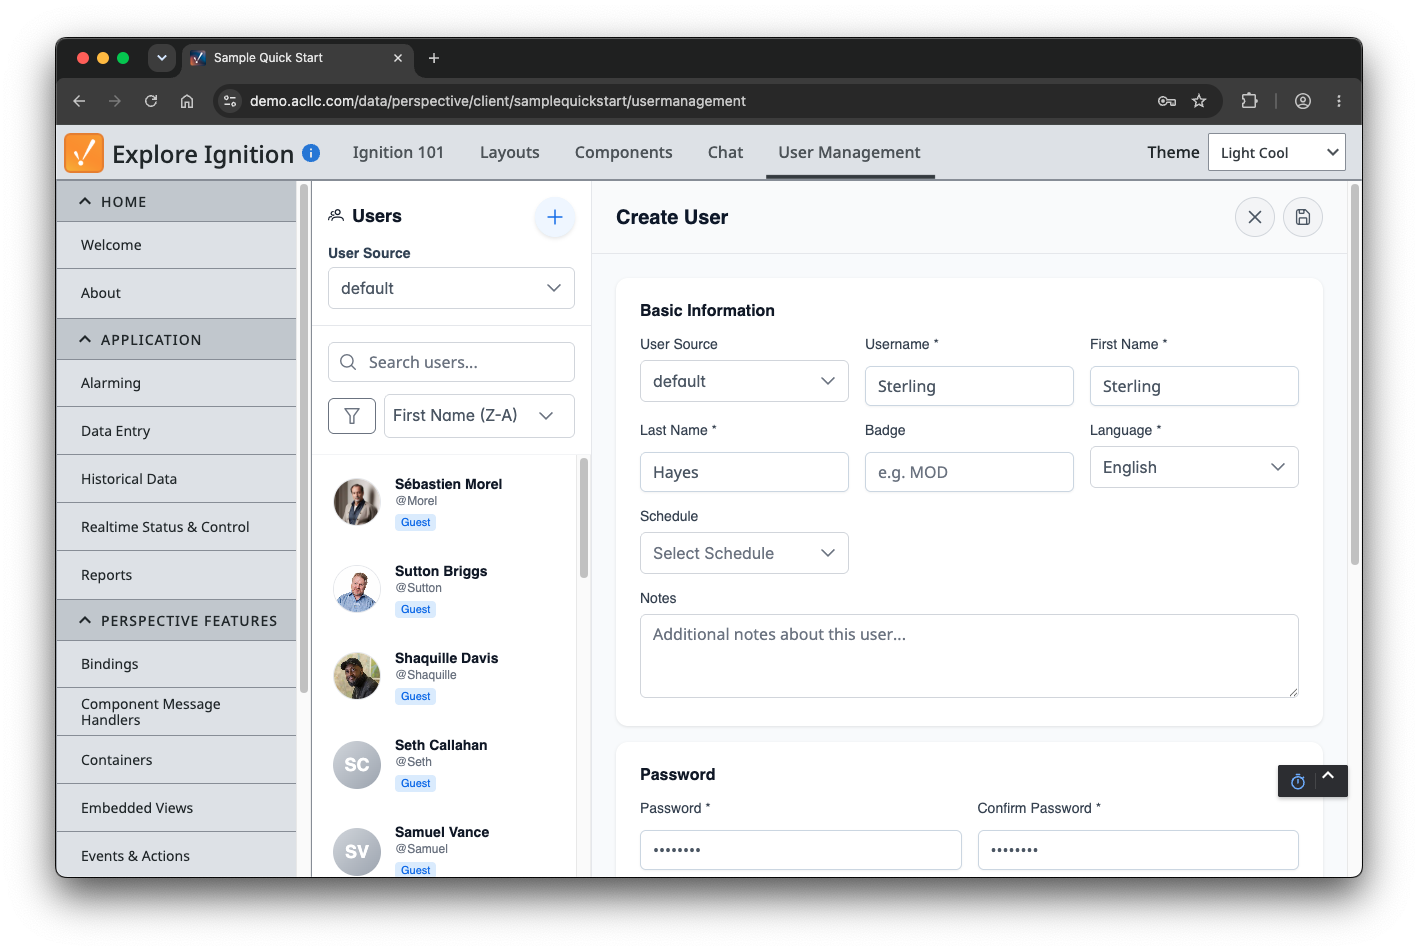This screenshot has height=951, width=1418.
Task: Open About page in sidebar
Action: 176,293
